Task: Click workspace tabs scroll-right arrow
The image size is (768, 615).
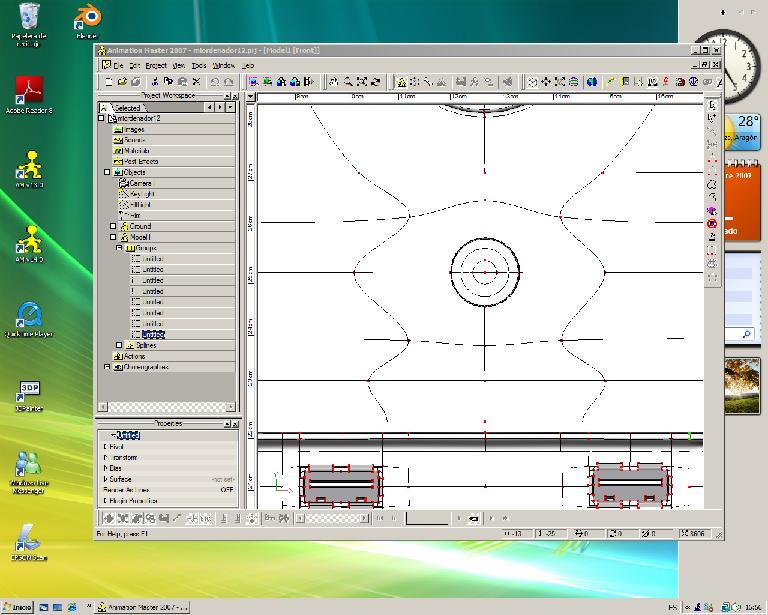Action: [x=220, y=107]
